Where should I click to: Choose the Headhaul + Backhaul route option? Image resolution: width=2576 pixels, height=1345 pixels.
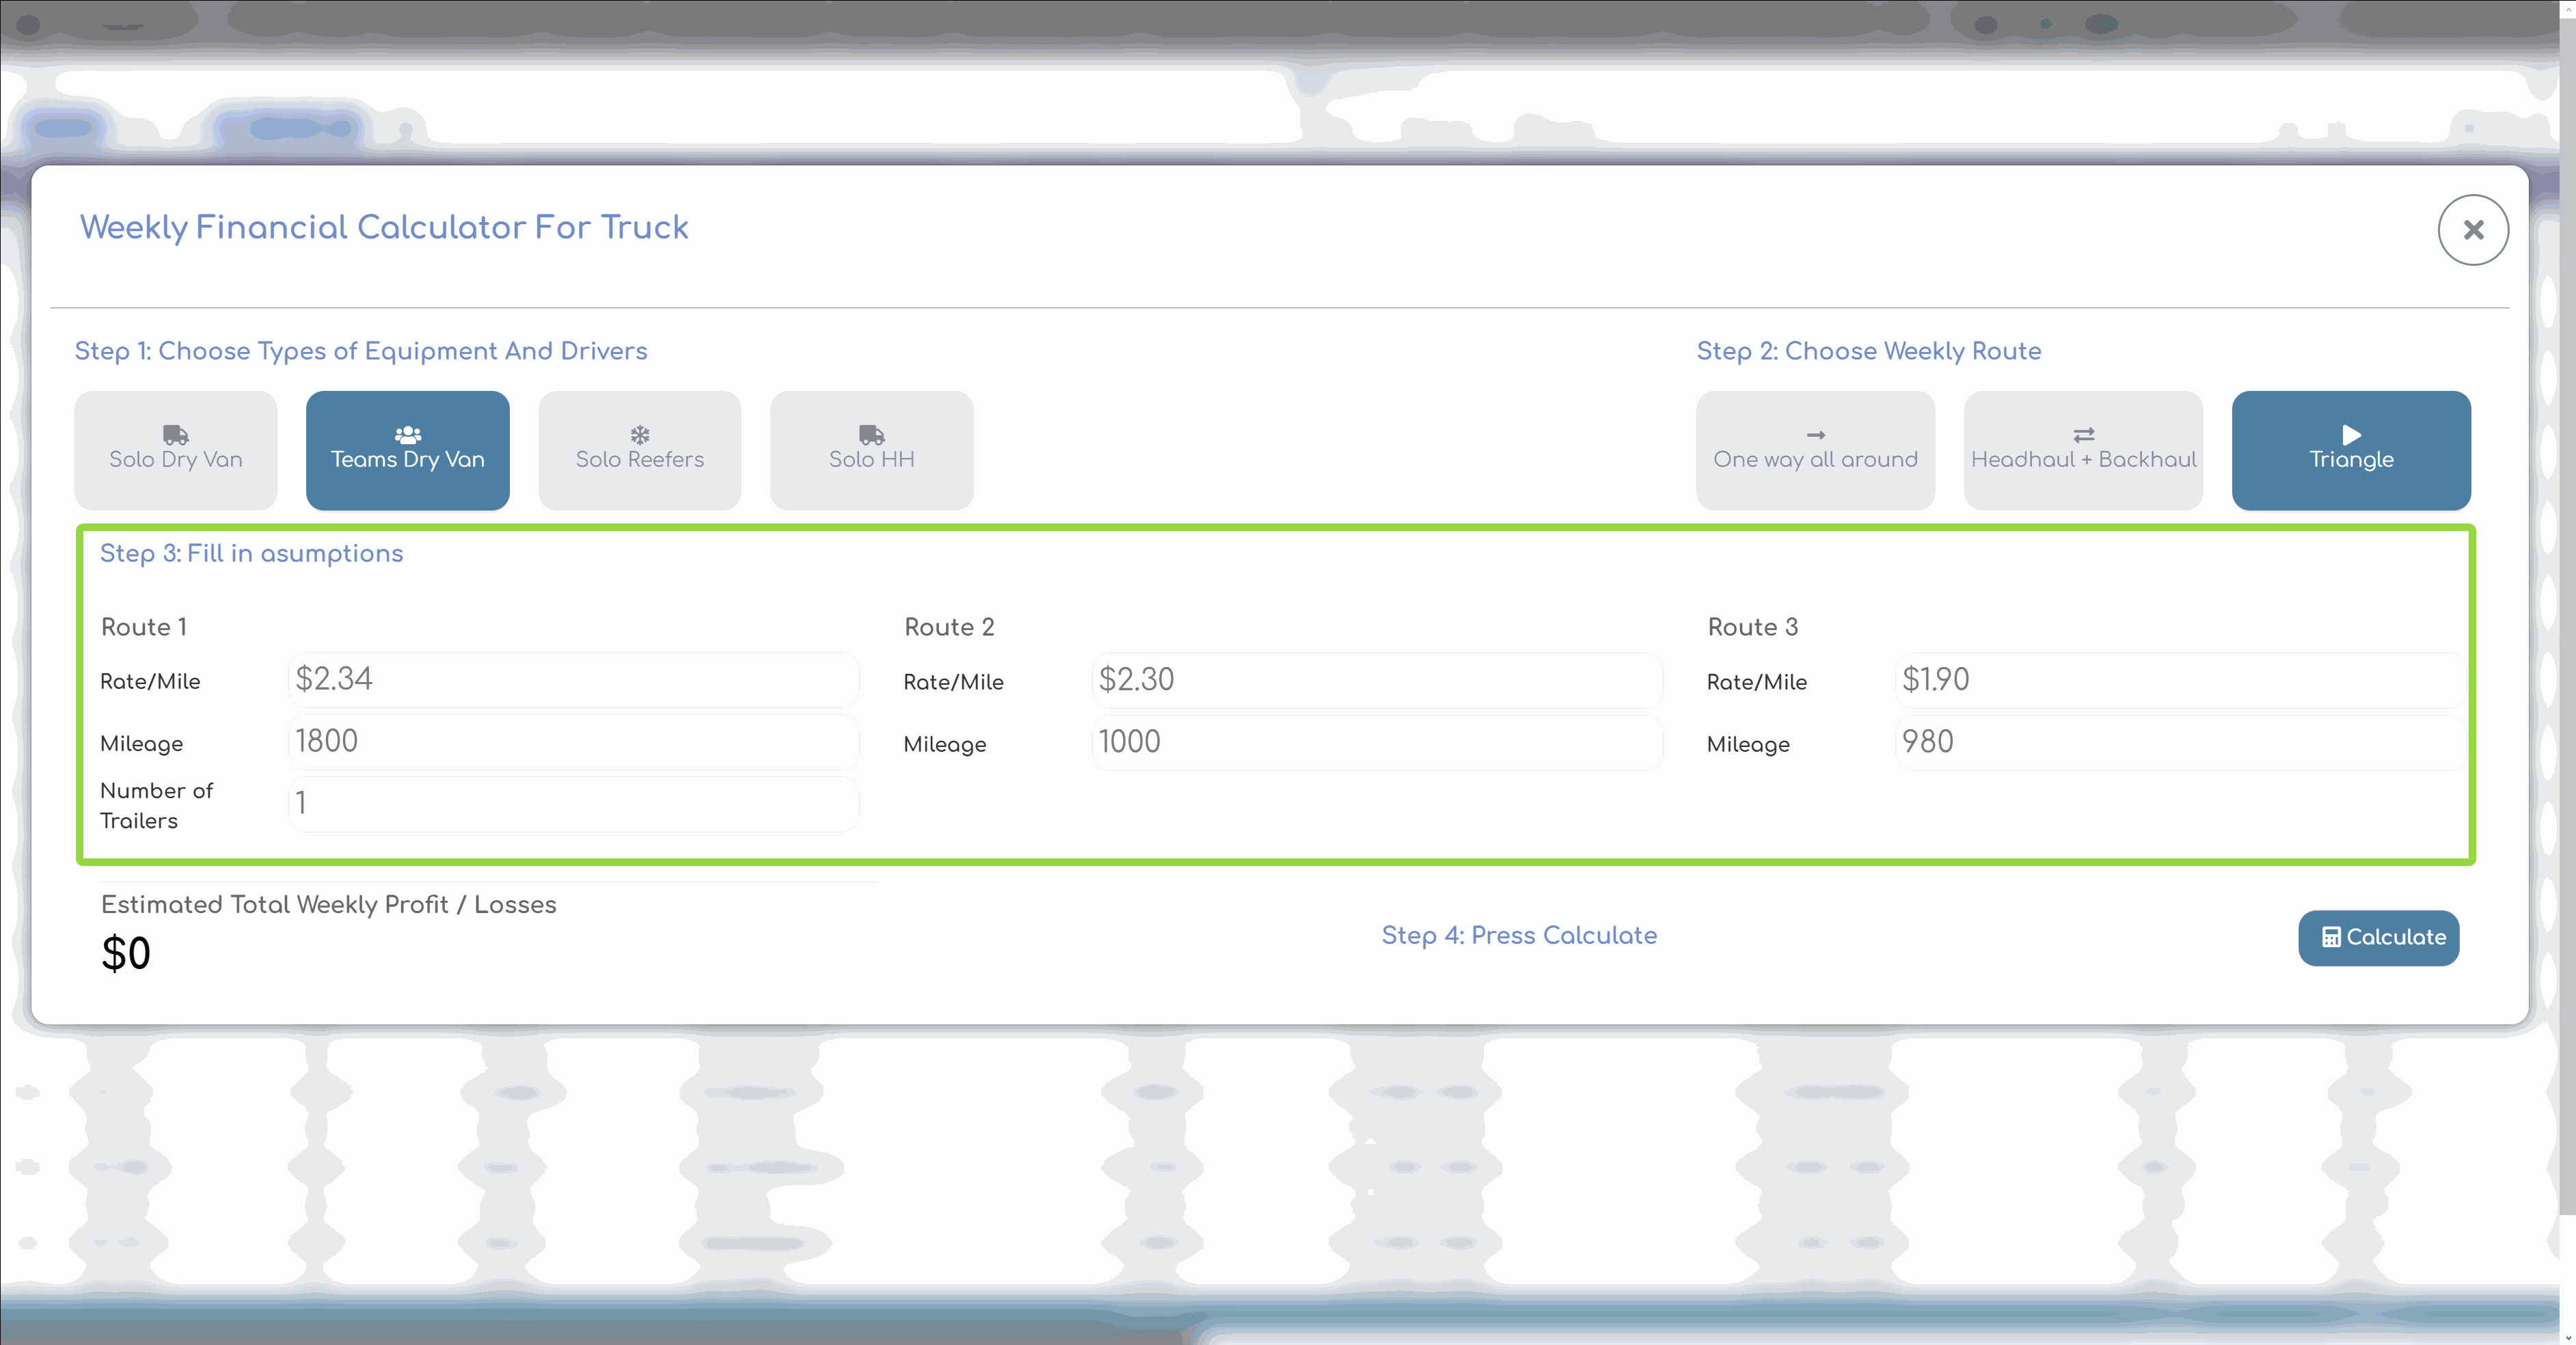[x=2083, y=451]
